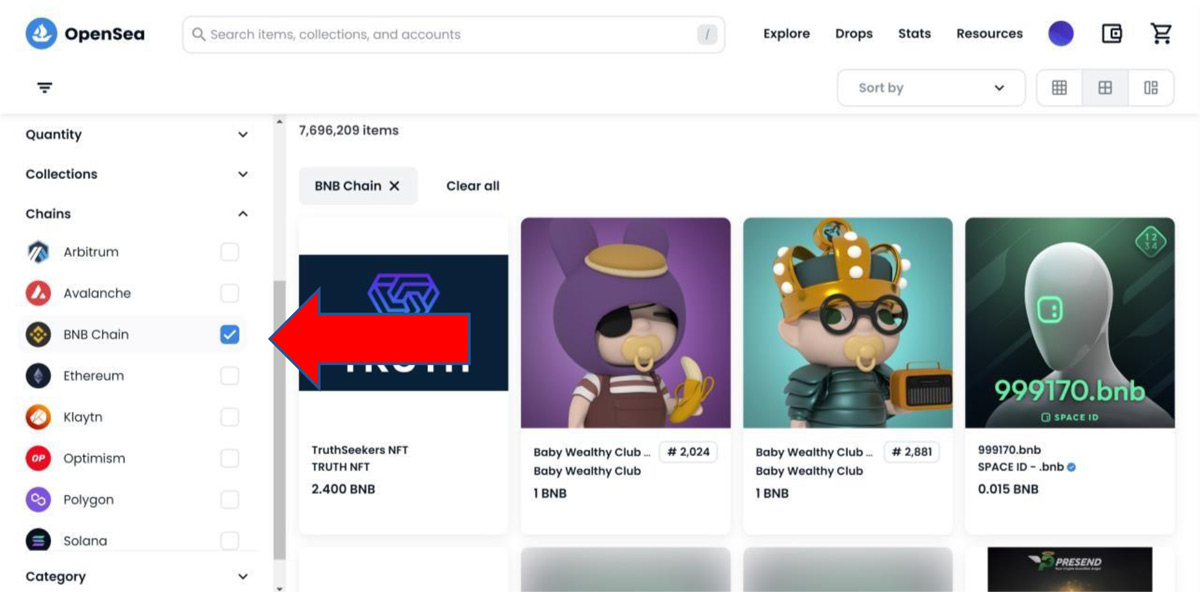Enable the Ethereum chain checkbox
The width and height of the screenshot is (1200, 592).
(230, 376)
